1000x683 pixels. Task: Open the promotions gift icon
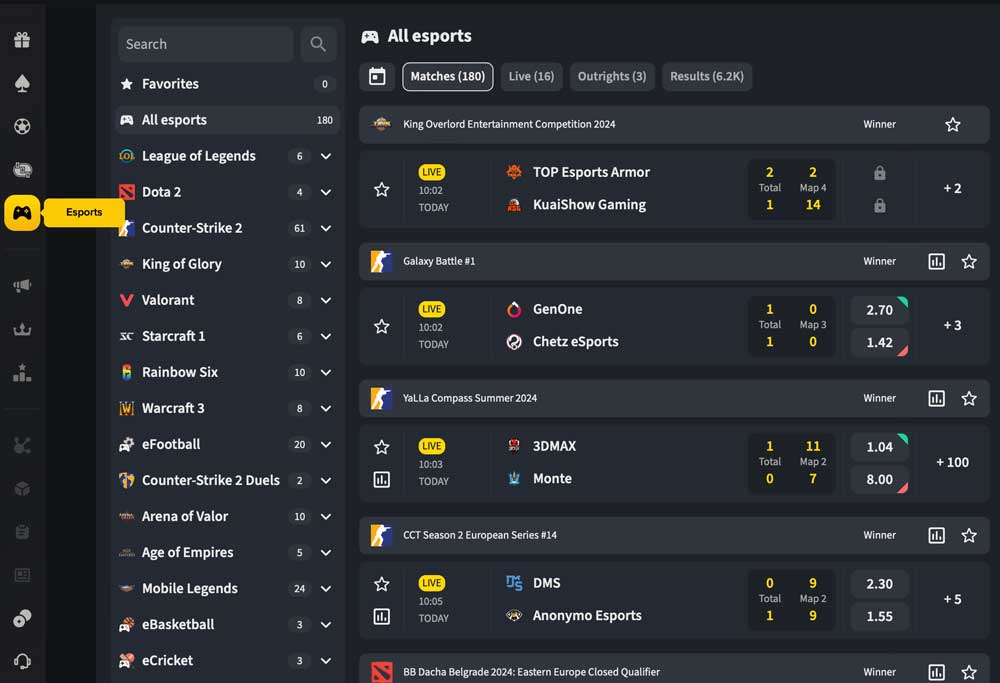pos(21,39)
